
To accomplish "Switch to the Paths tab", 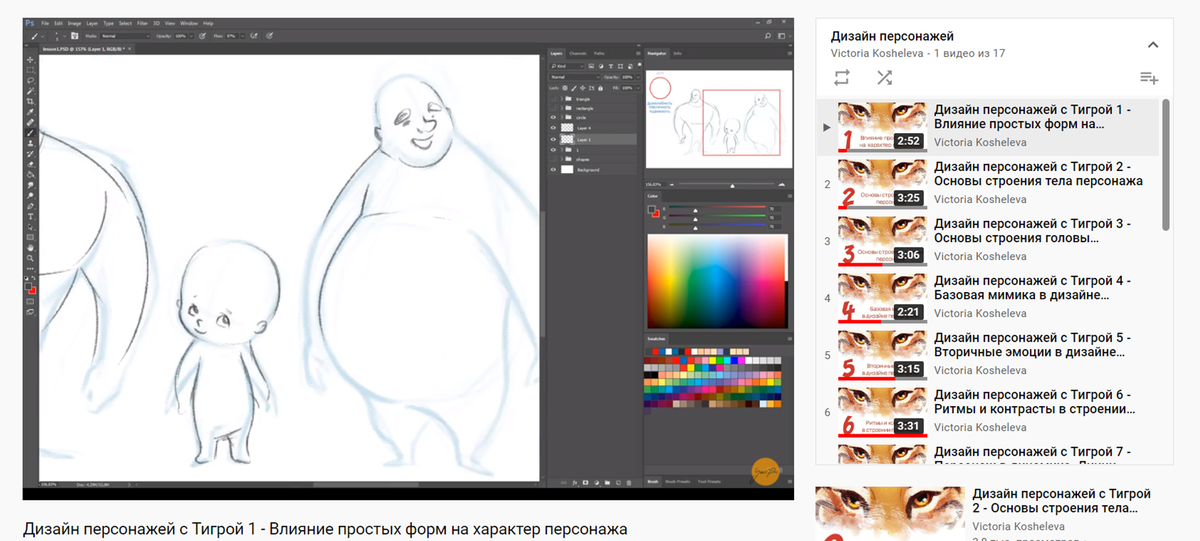I will click(599, 53).
